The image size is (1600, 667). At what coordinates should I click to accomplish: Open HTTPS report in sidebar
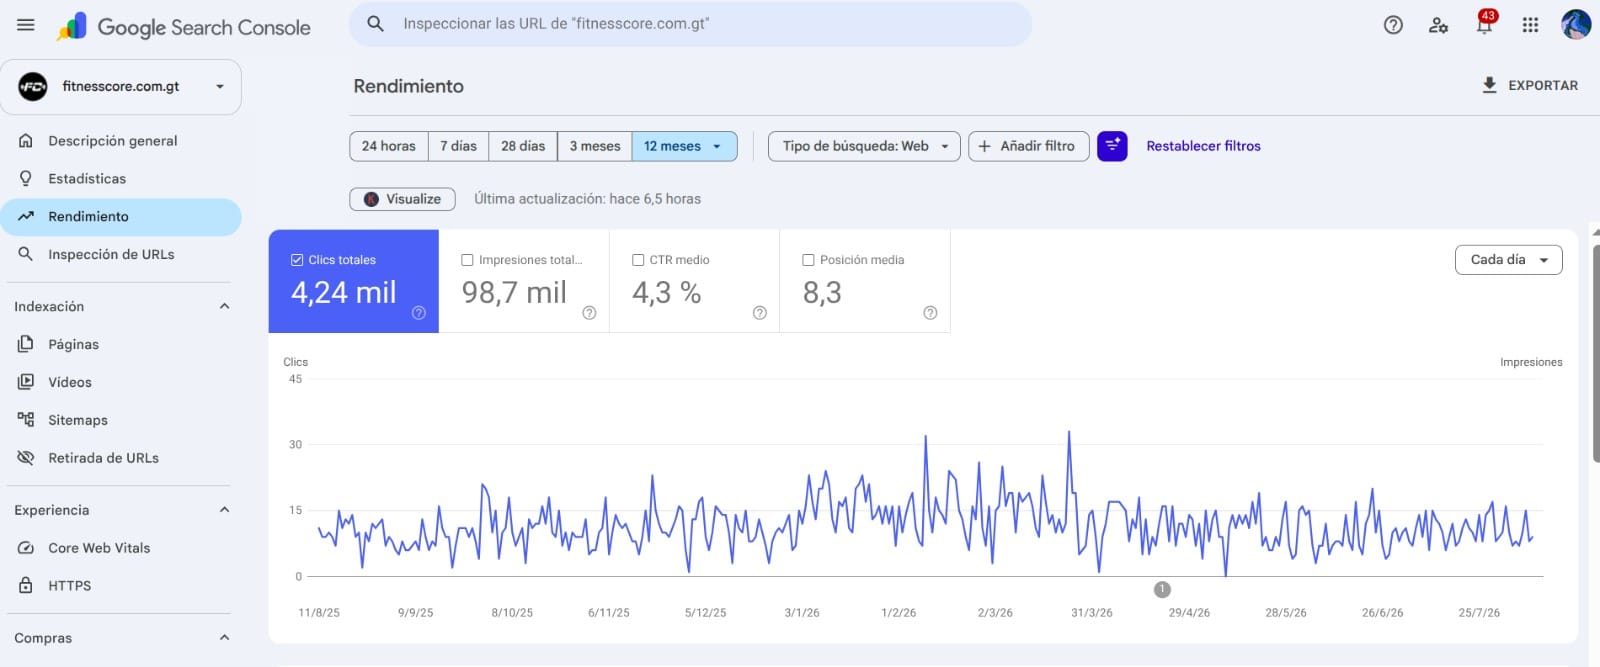click(x=121, y=586)
